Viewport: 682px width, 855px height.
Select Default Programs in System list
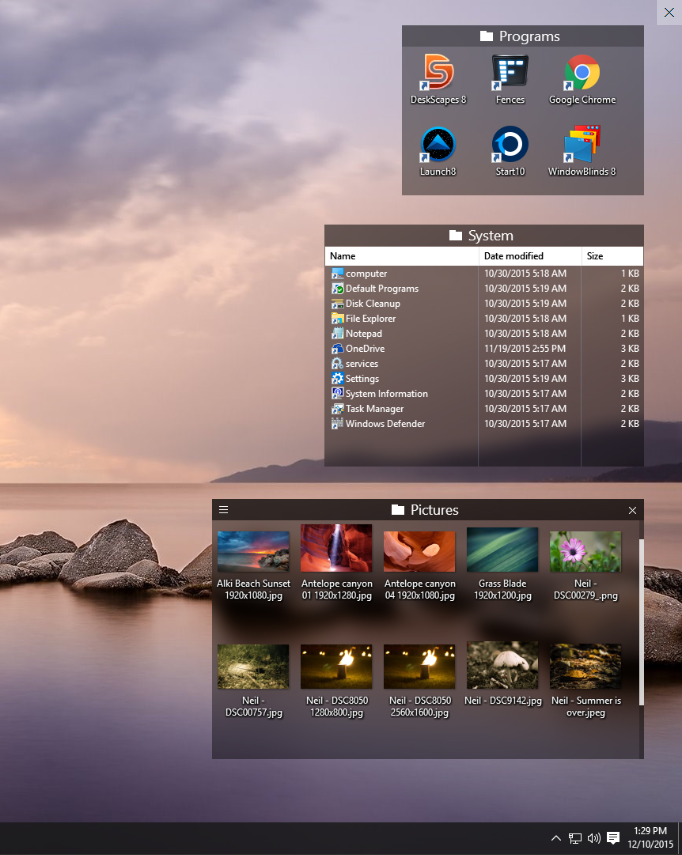[484, 288]
